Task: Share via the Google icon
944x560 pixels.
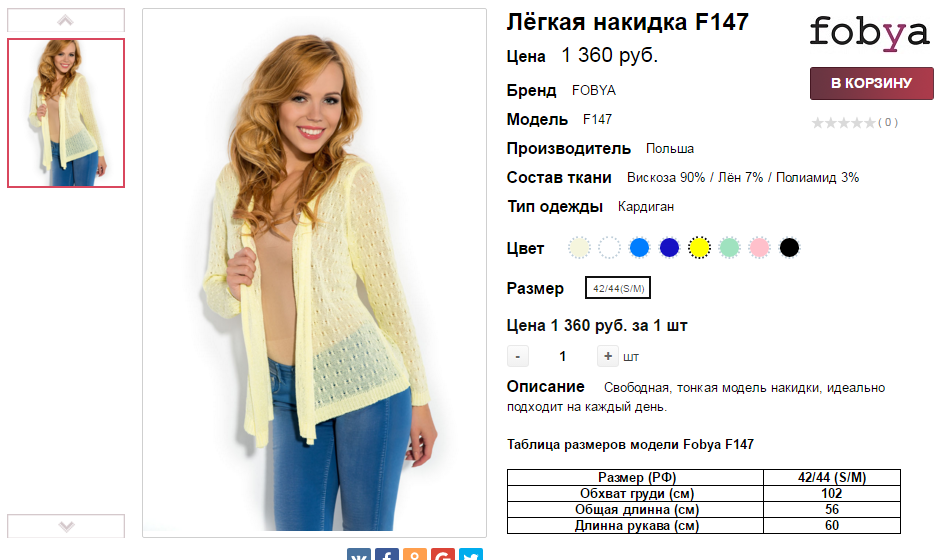Action: point(442,554)
